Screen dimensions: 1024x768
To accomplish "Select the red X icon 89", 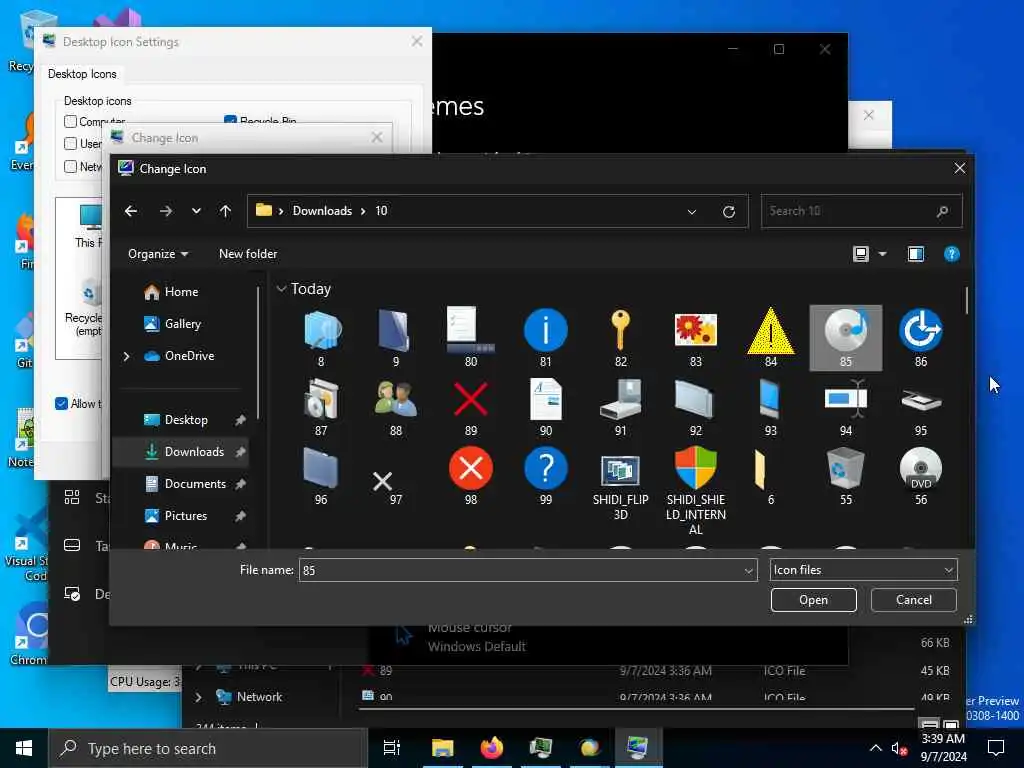I will point(471,408).
